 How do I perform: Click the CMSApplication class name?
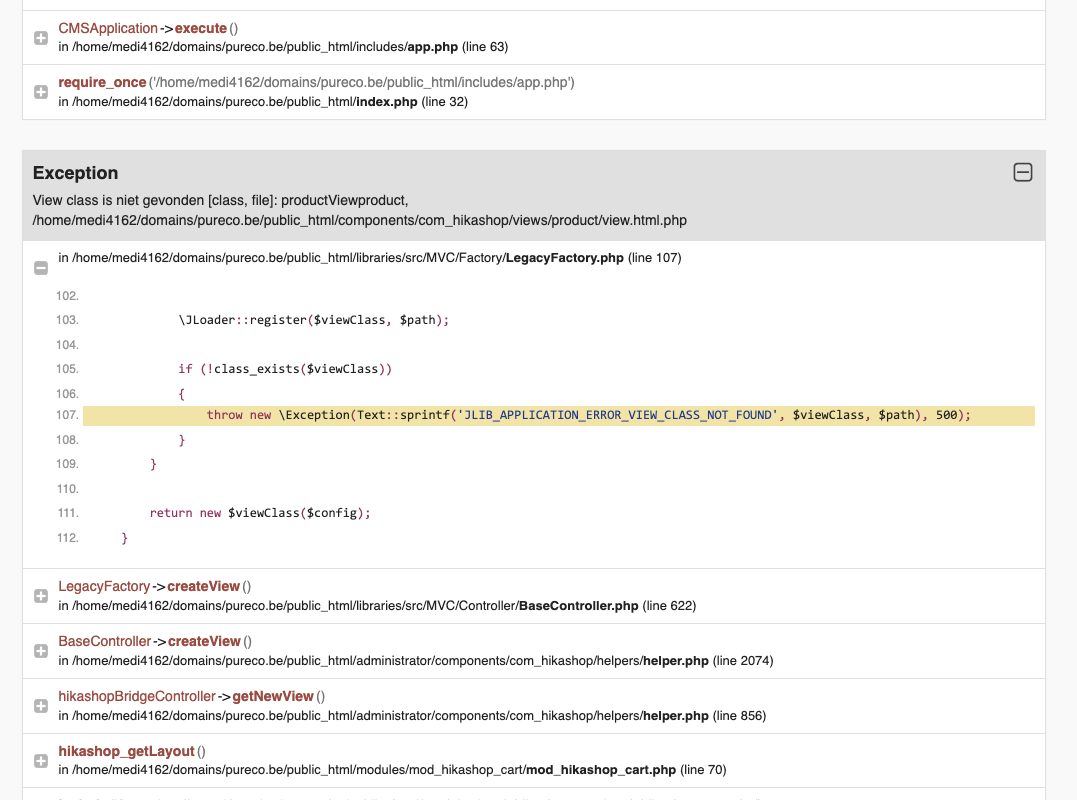(x=108, y=29)
